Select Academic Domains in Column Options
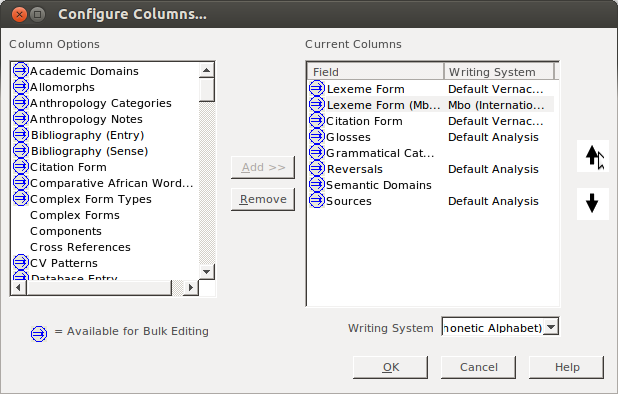The height and width of the screenshot is (394, 618). tap(84, 71)
